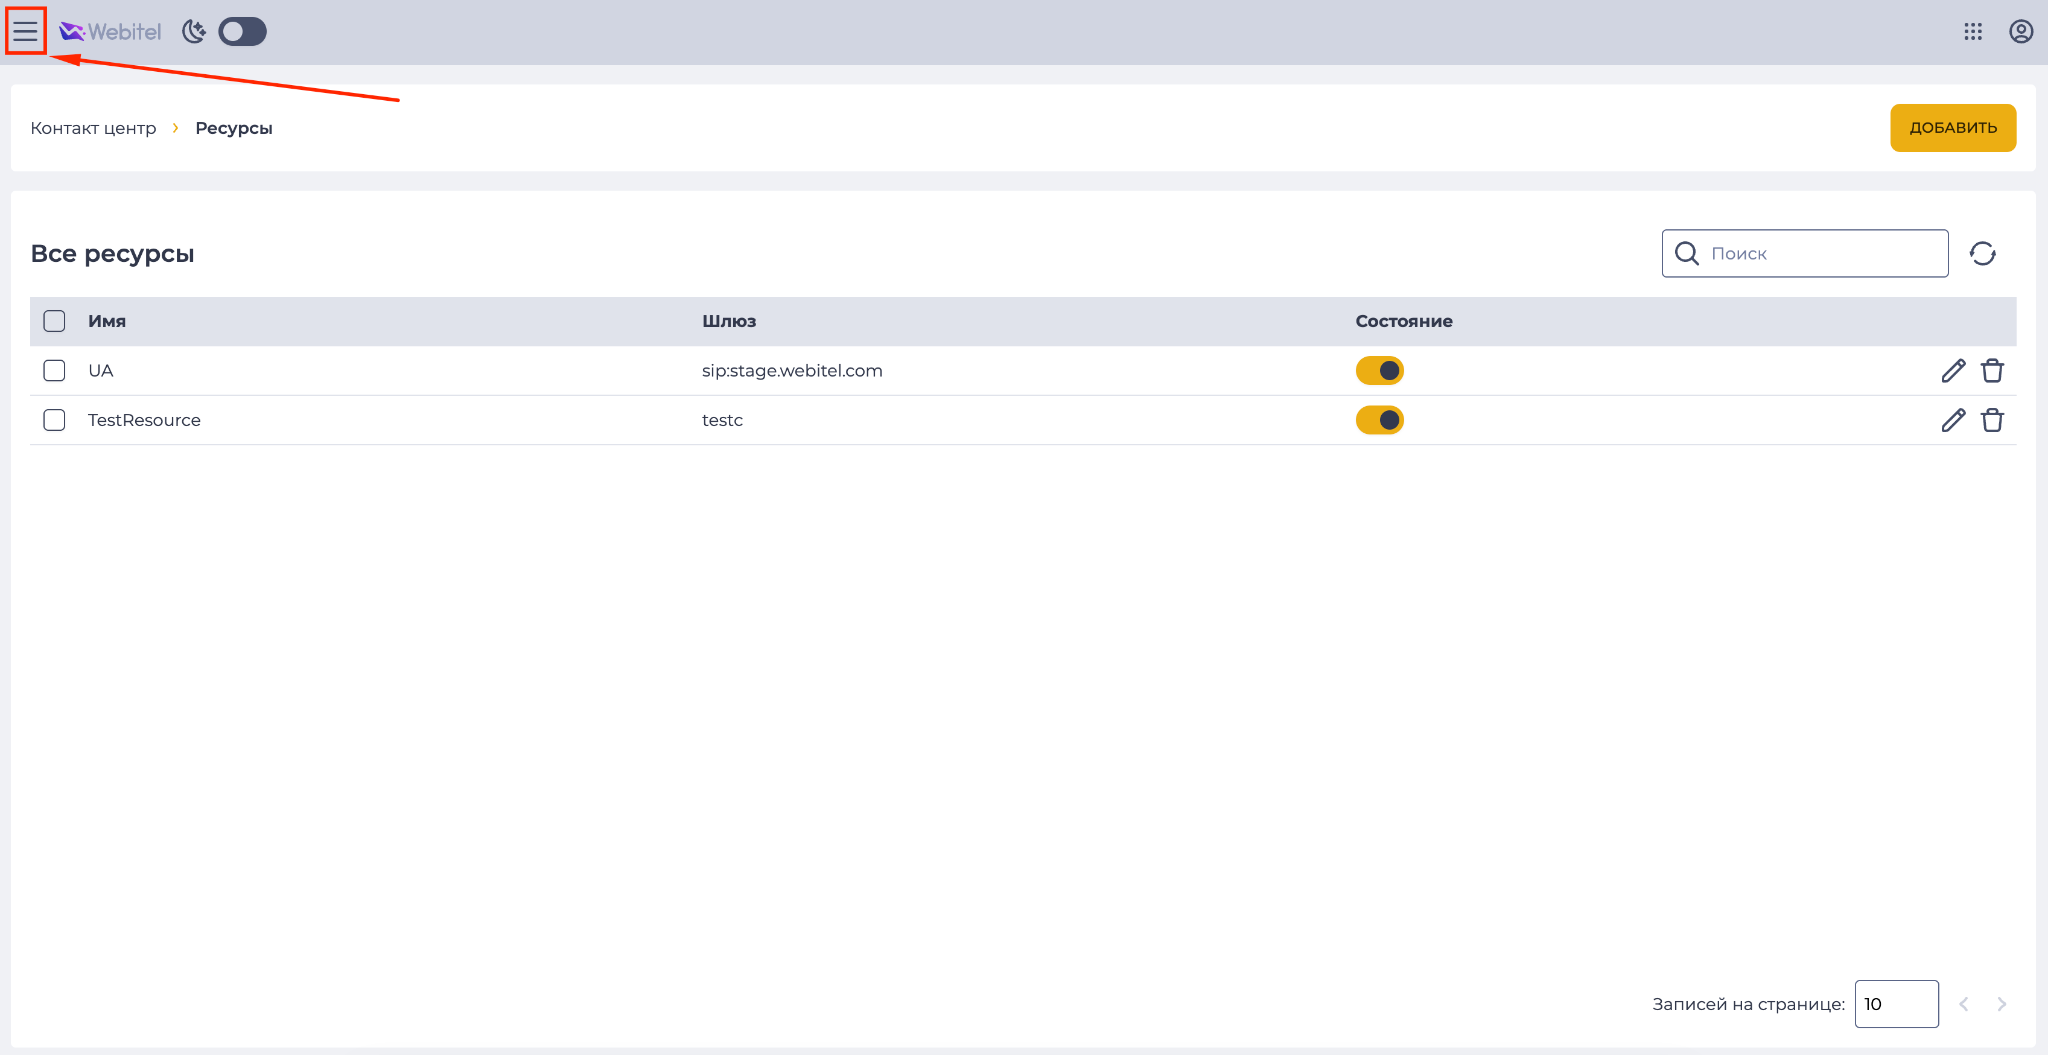Check the UA row checkbox
This screenshot has width=2048, height=1055.
[54, 371]
